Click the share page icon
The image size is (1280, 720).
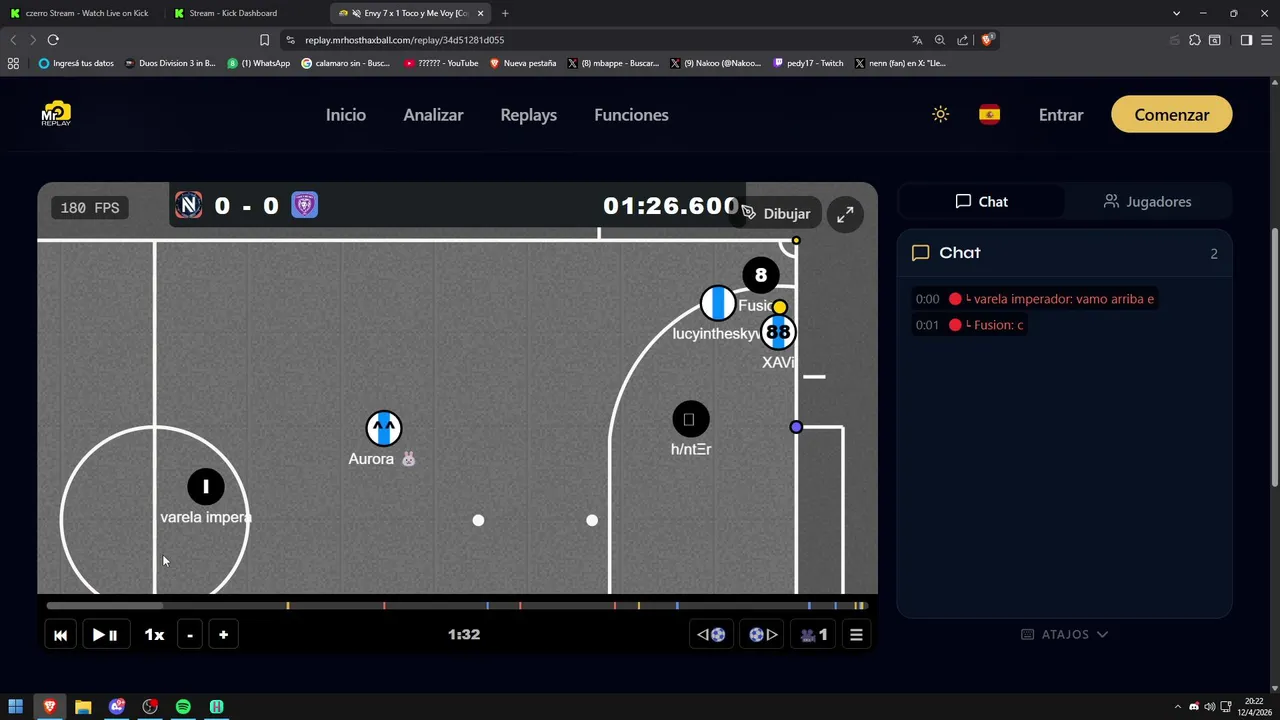coord(963,40)
